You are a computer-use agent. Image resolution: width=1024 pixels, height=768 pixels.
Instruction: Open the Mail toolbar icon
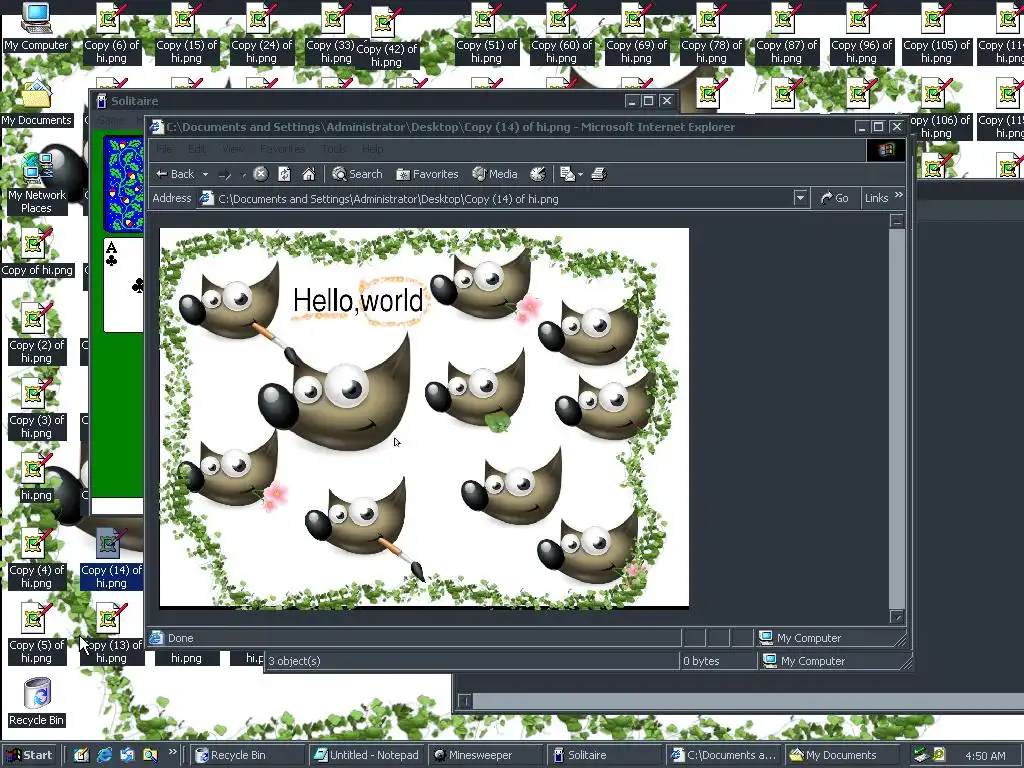pyautogui.click(x=567, y=174)
